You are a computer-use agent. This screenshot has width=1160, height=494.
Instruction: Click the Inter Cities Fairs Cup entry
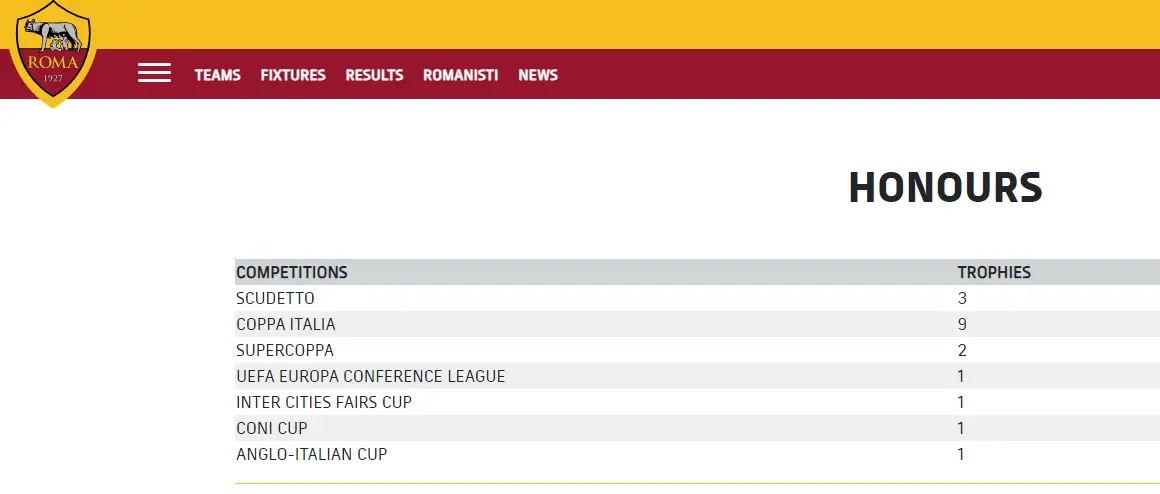(324, 402)
